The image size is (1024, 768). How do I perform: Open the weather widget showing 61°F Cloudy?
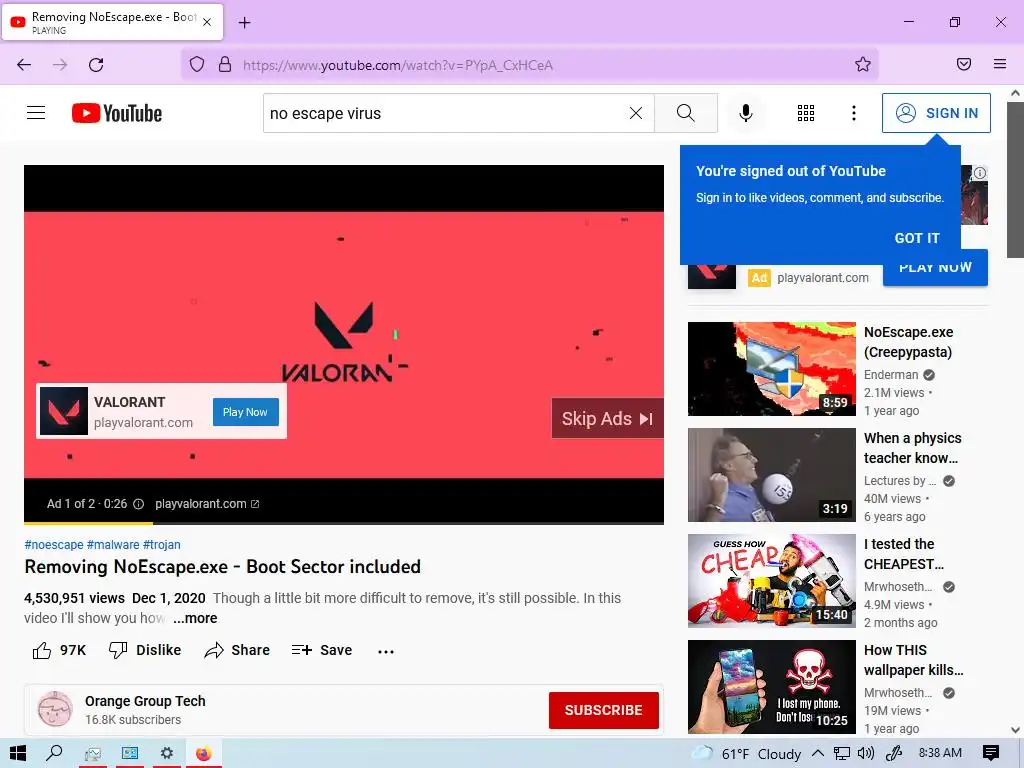pos(746,754)
